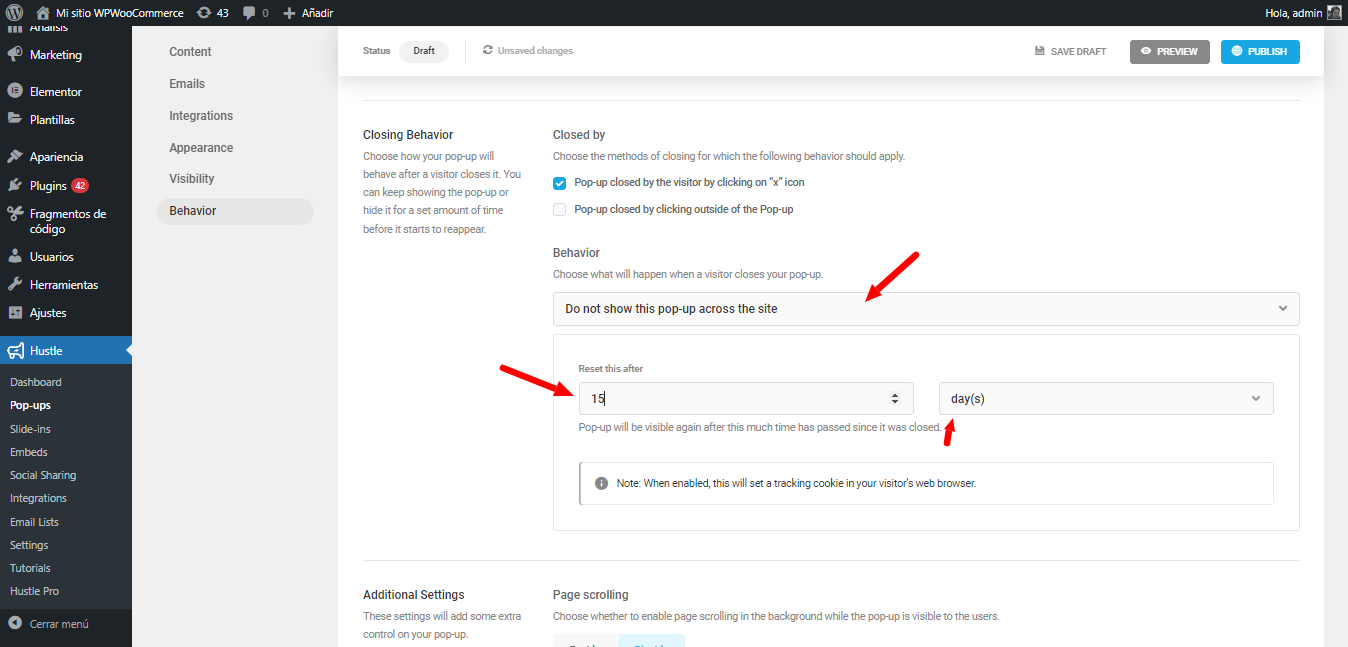Image resolution: width=1348 pixels, height=647 pixels.
Task: Click the admin avatar thumbnail
Action: 1334,13
